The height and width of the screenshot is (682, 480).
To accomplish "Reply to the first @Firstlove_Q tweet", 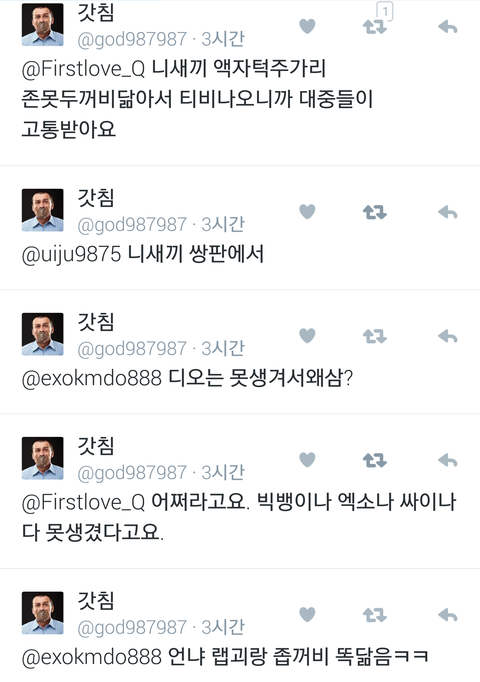I will (447, 27).
